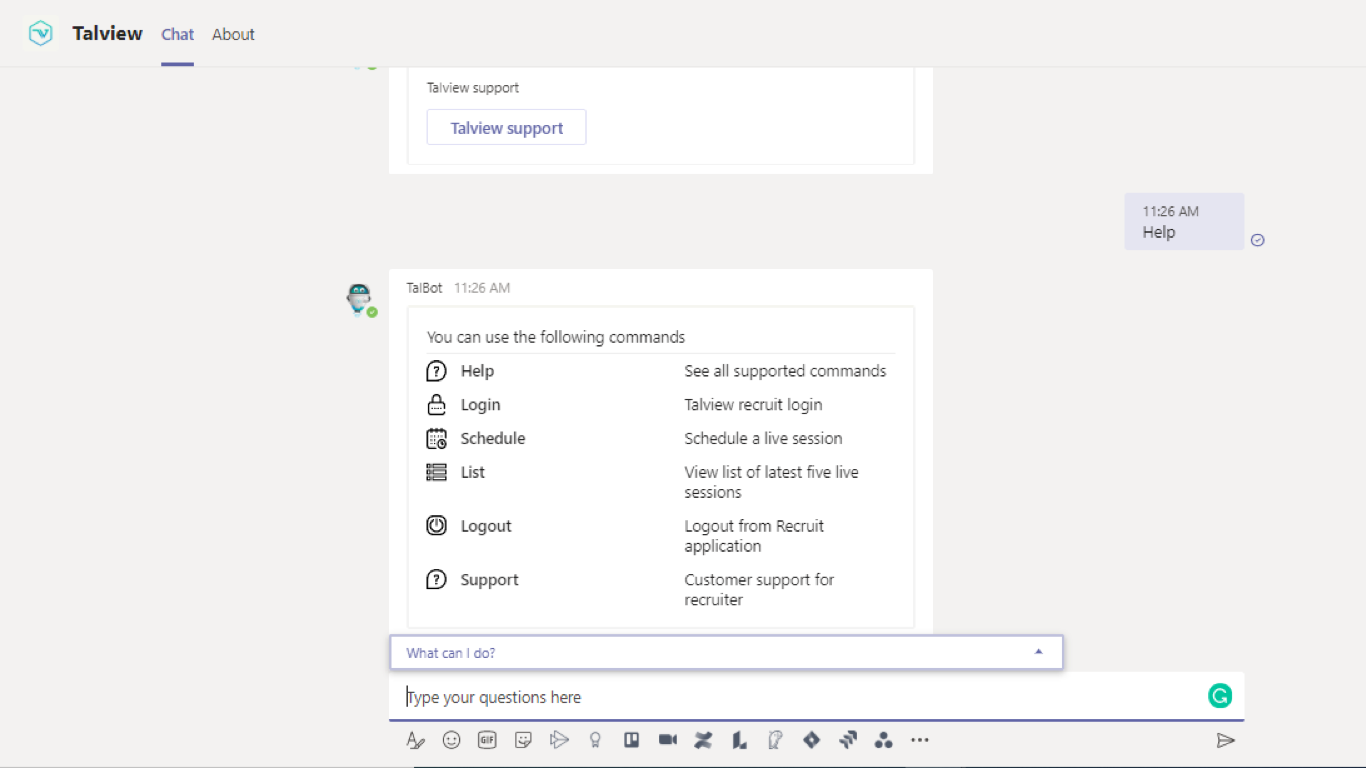This screenshot has width=1366, height=768.
Task: Click the Talview support button
Action: 506,127
